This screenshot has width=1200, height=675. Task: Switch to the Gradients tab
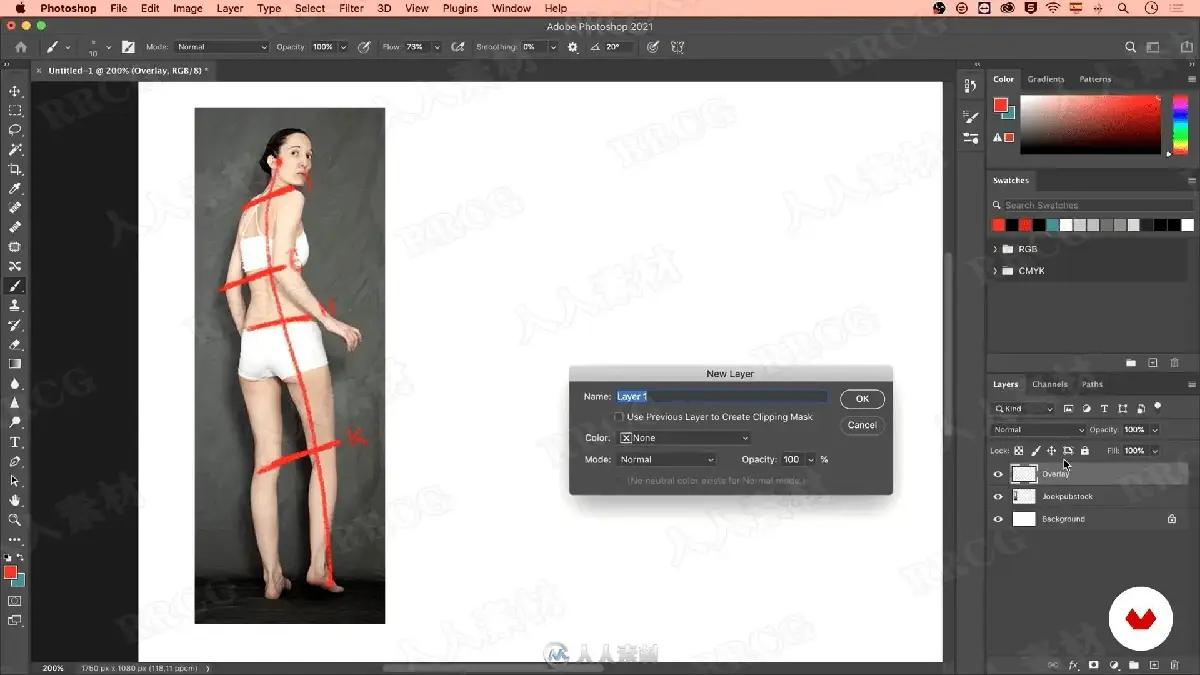(1046, 79)
